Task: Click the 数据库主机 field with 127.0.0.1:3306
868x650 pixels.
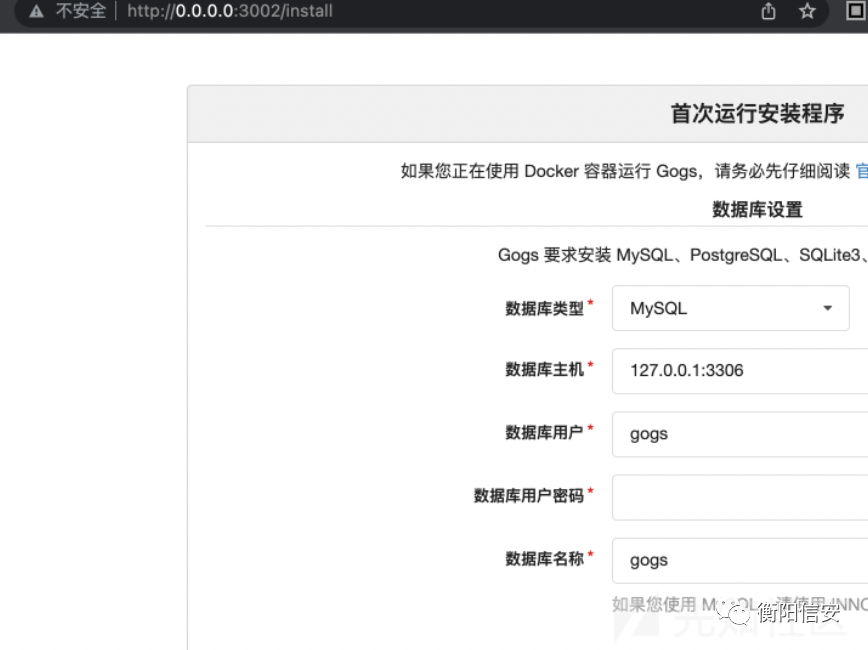Action: coord(740,370)
